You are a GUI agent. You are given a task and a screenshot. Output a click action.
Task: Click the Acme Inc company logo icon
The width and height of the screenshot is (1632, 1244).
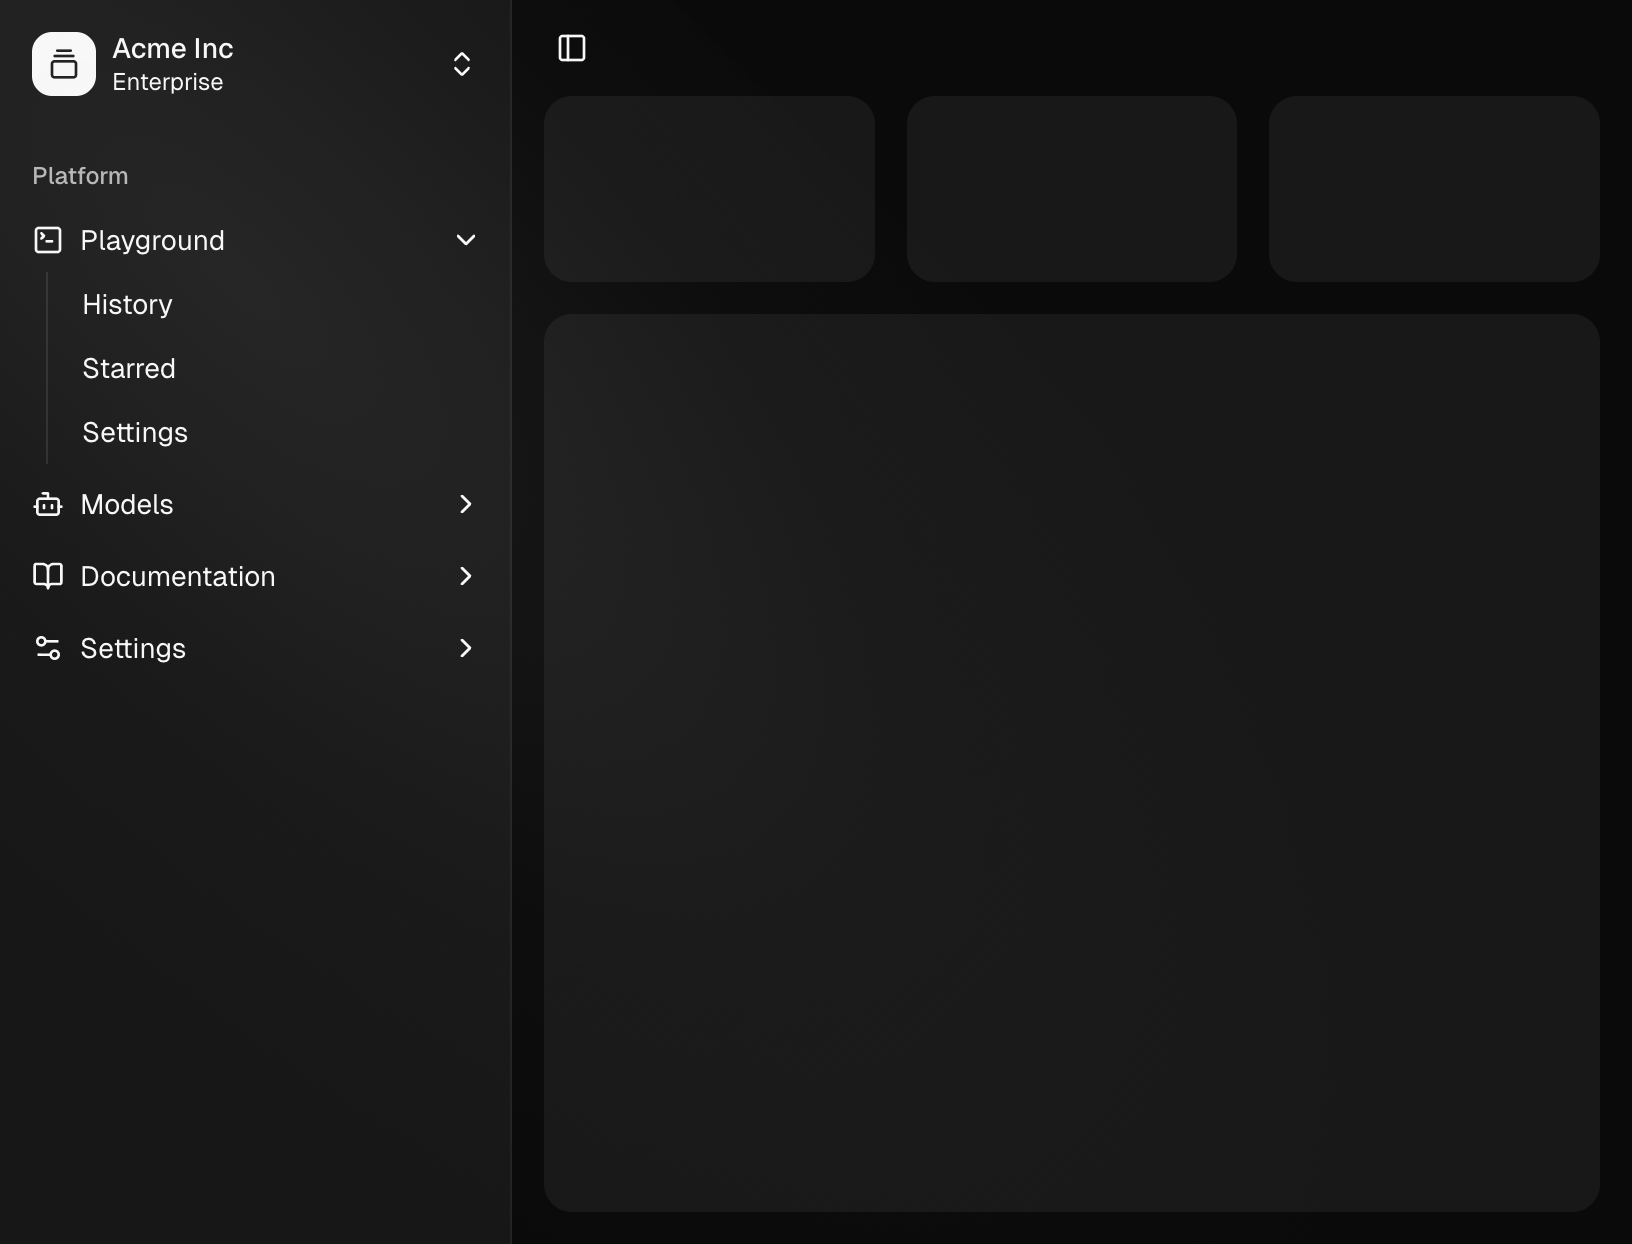click(x=64, y=64)
